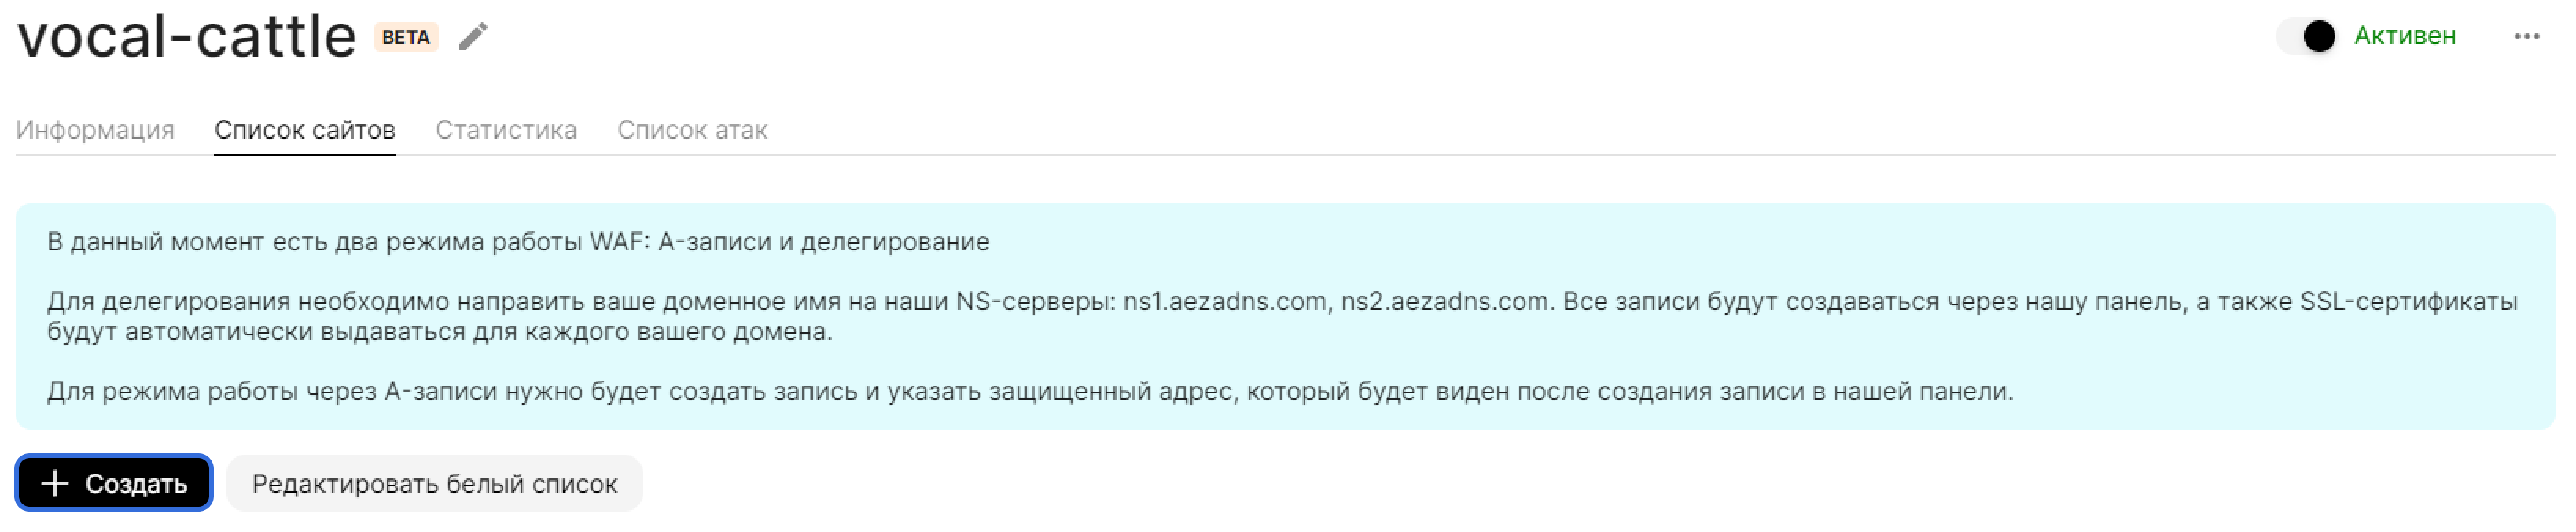Open the Статистика tab
The width and height of the screenshot is (2576, 532).
click(506, 130)
